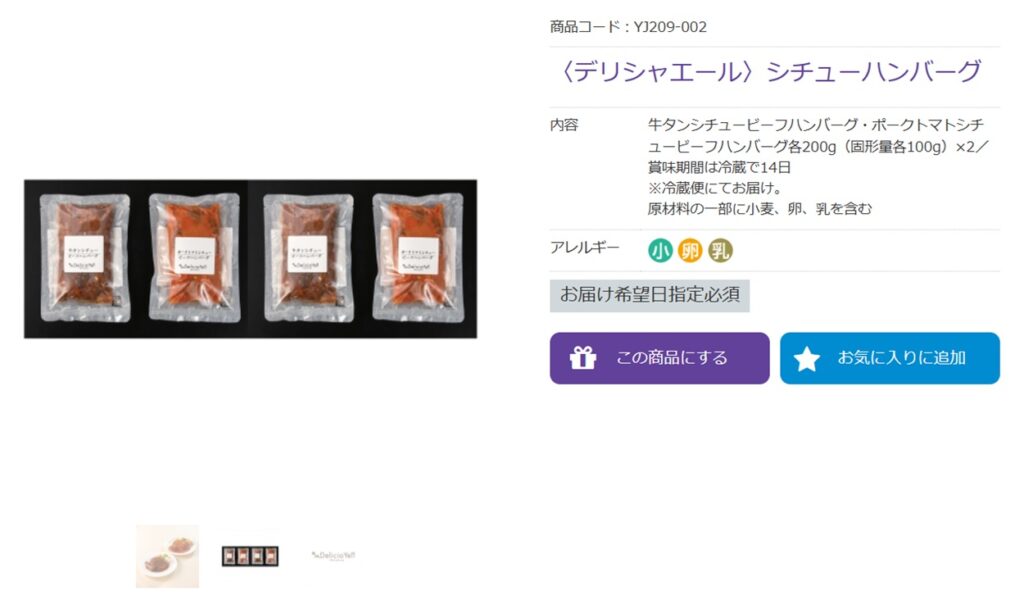Click the アレルギー row label
Viewport: 1024px width, 600px height.
584,247
